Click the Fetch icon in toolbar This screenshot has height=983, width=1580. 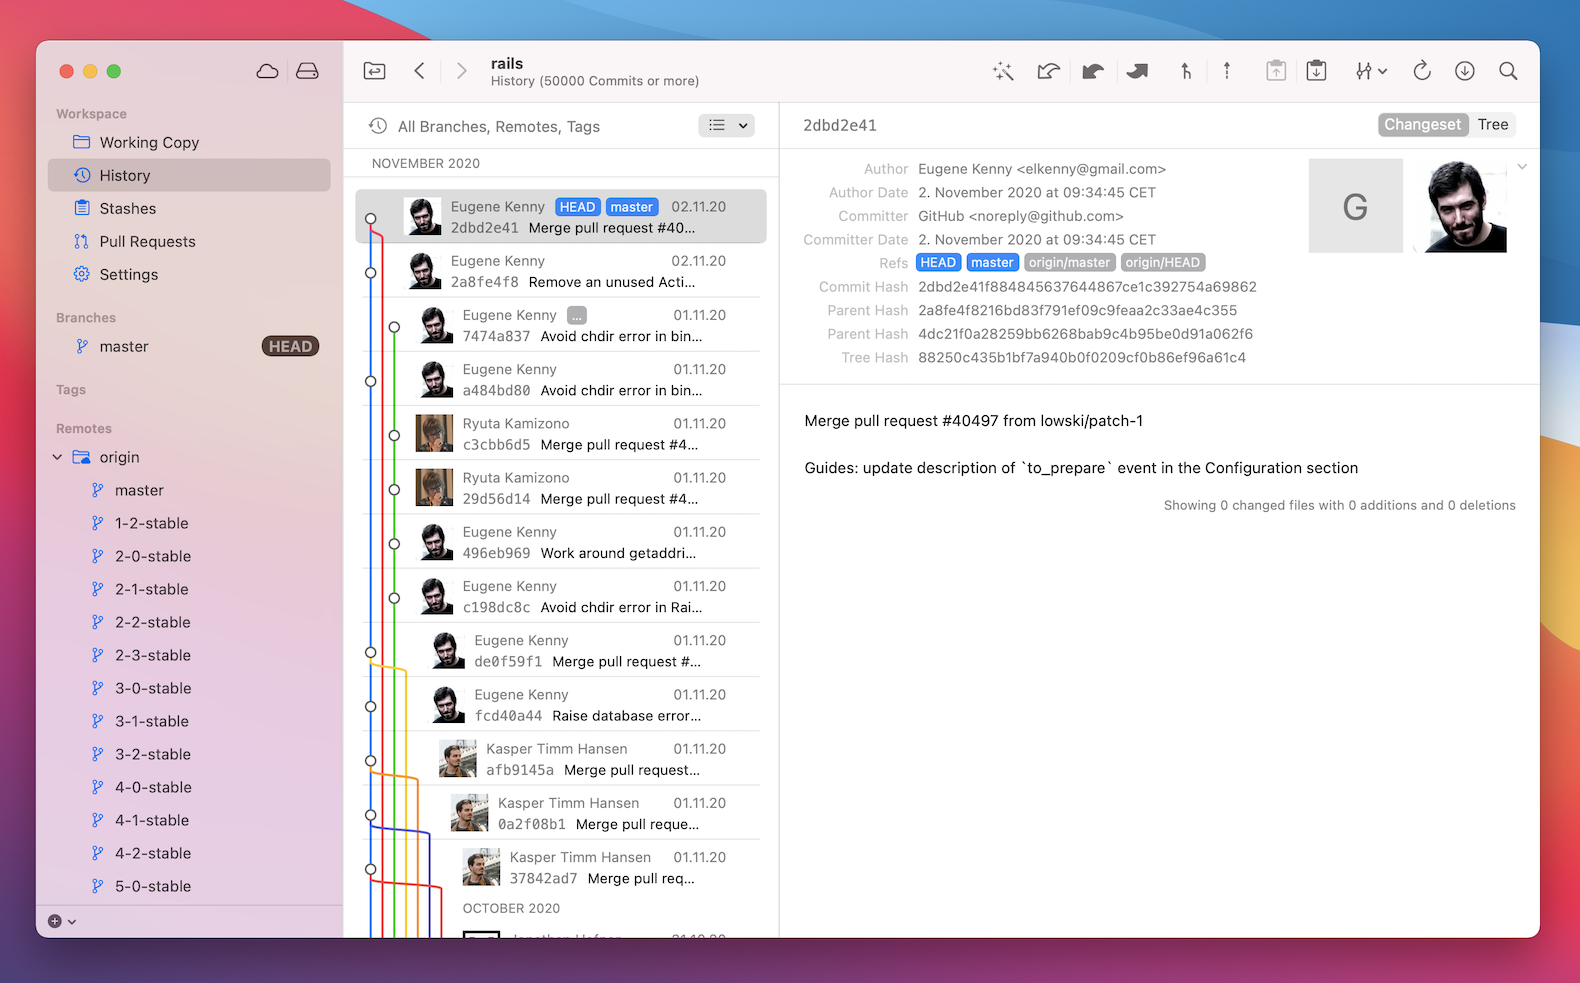click(x=1048, y=71)
